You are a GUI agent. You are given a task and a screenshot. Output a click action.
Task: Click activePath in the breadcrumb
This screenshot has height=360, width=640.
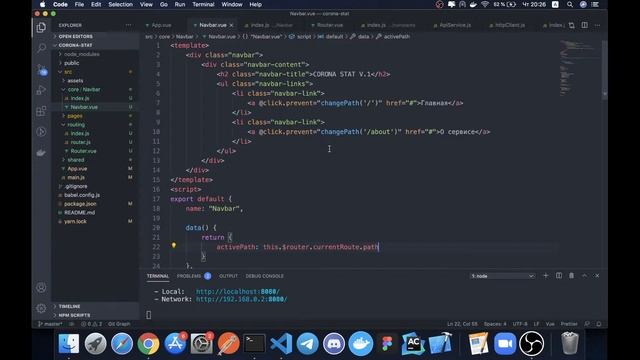[396, 37]
